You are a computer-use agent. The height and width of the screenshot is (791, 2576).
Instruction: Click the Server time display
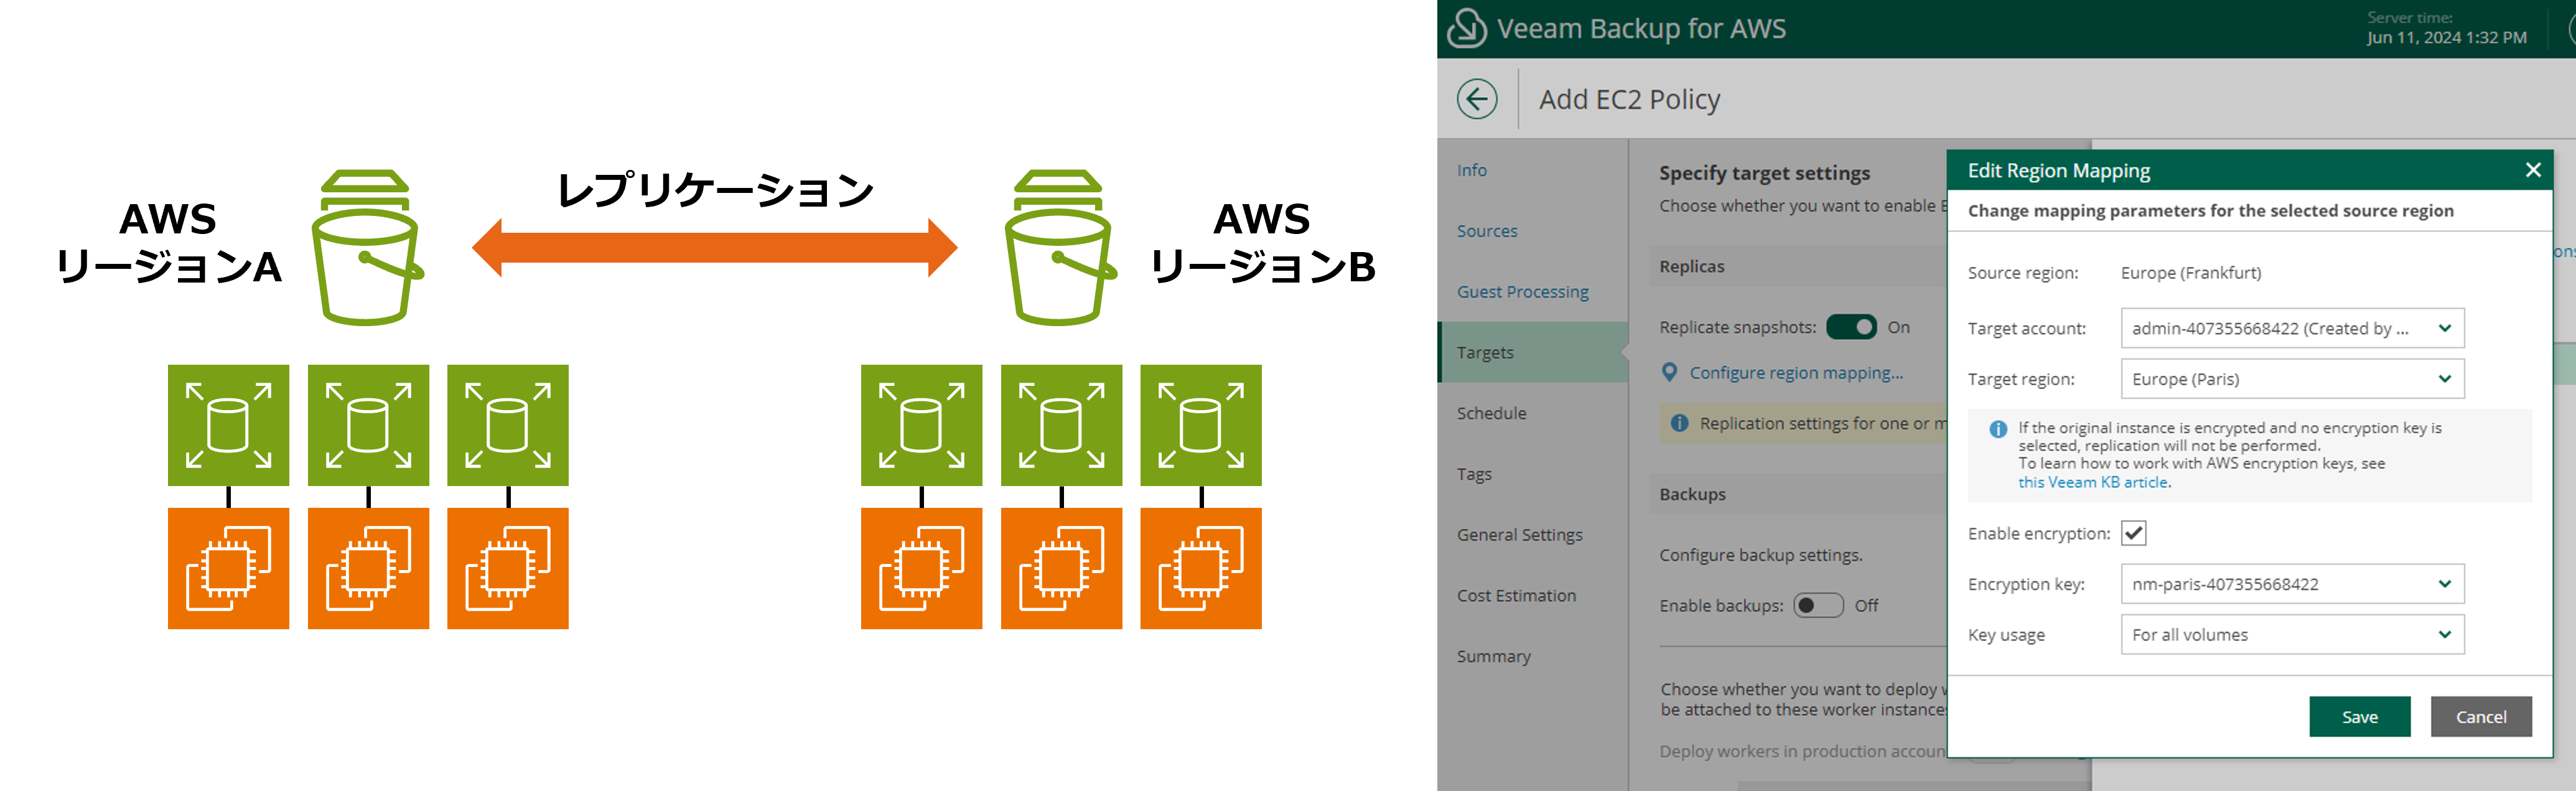(2446, 28)
